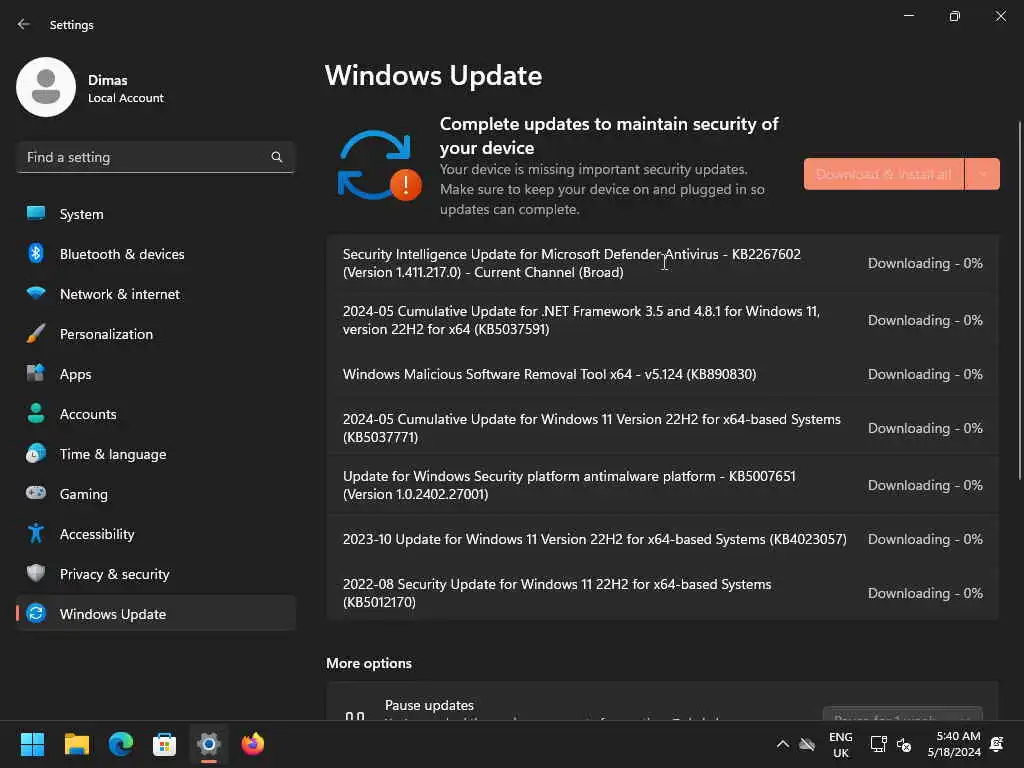1024x768 pixels.
Task: Click the Windows Update page title
Action: (x=434, y=76)
